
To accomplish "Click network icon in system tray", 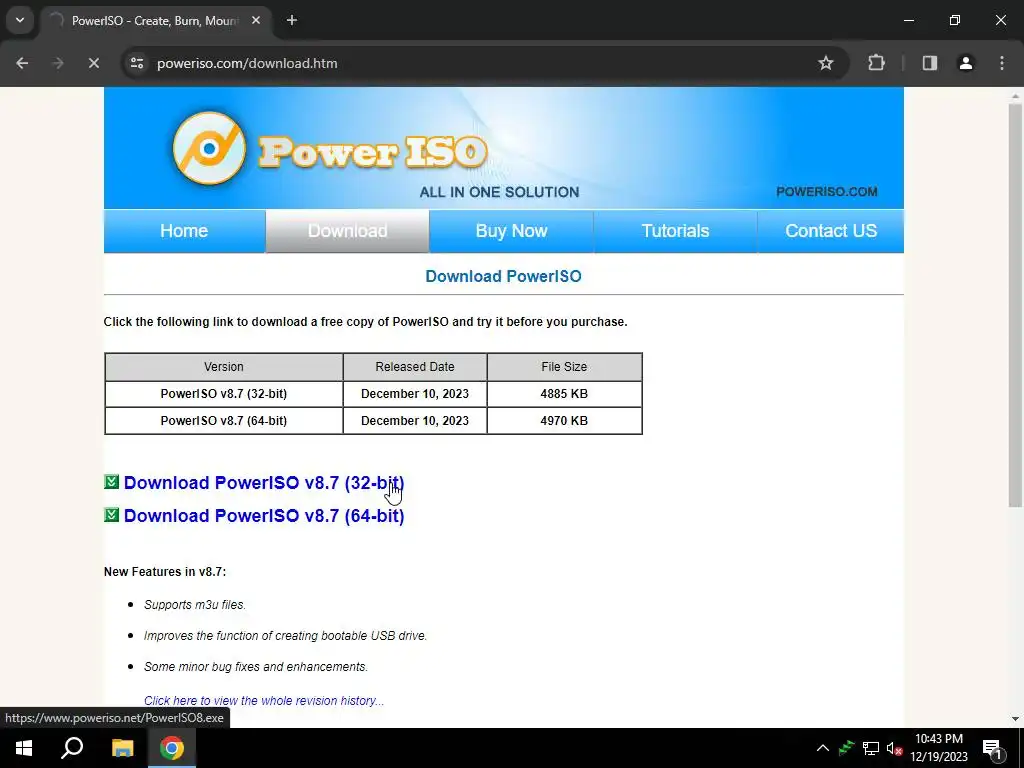I will (x=871, y=748).
